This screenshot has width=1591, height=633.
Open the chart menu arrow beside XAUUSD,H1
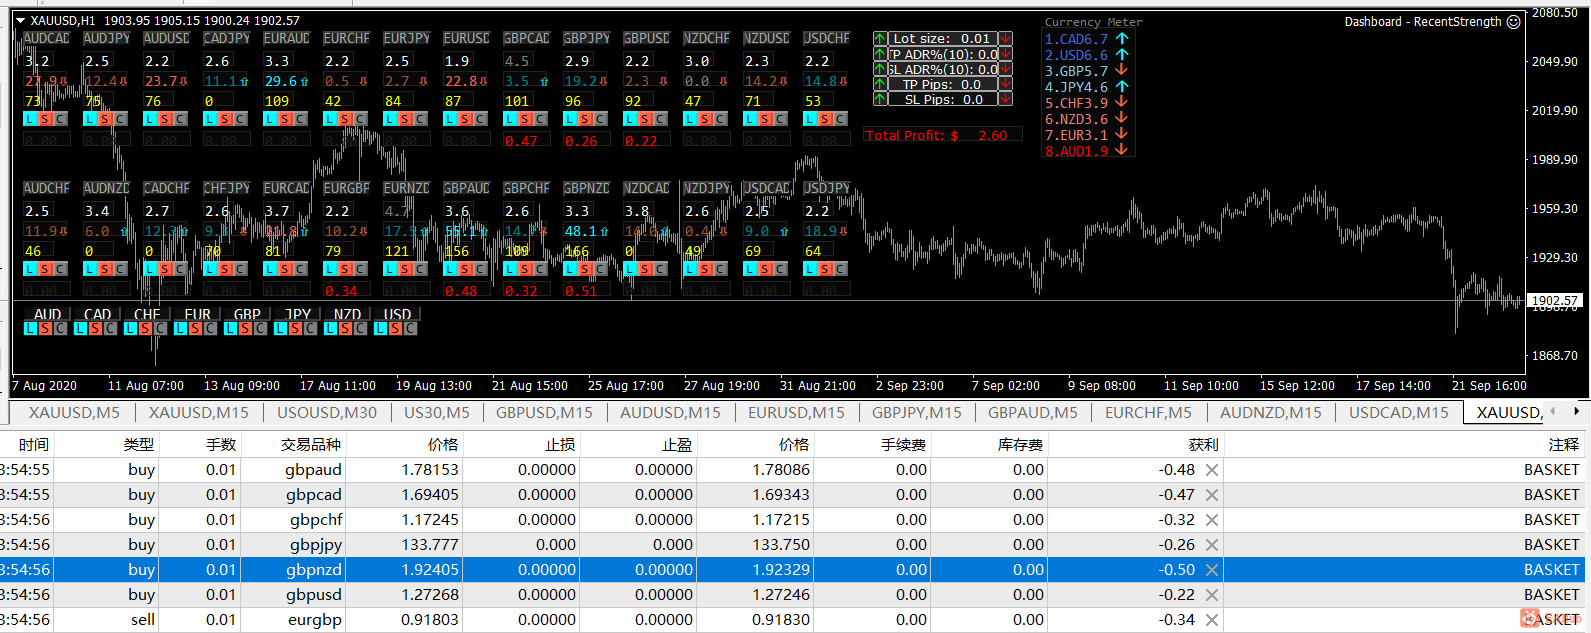click(x=20, y=20)
